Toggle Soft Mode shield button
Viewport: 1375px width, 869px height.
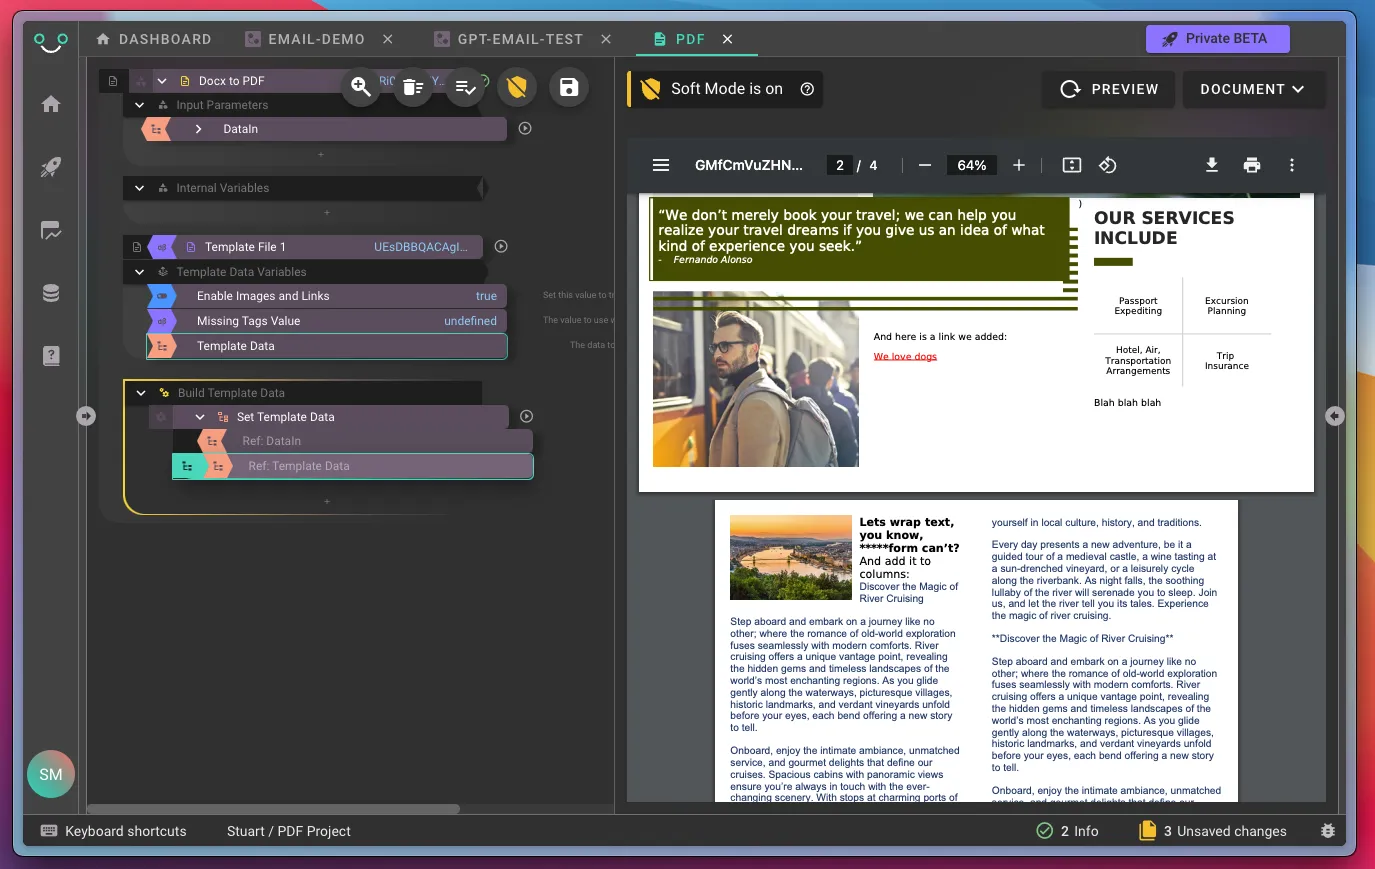pos(517,87)
